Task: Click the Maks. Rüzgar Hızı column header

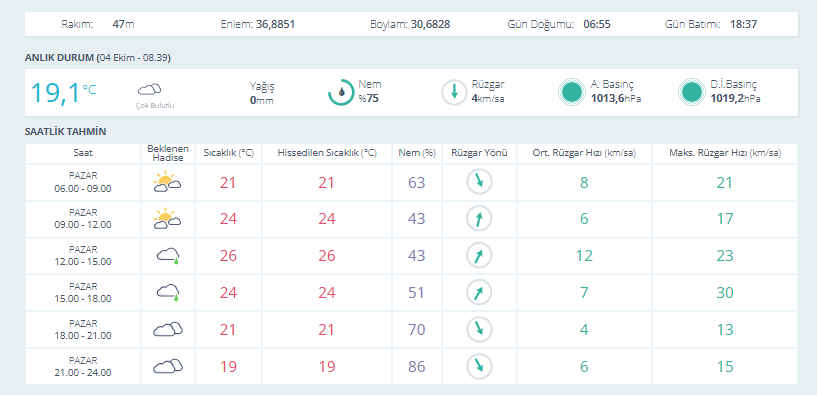Action: [x=725, y=153]
